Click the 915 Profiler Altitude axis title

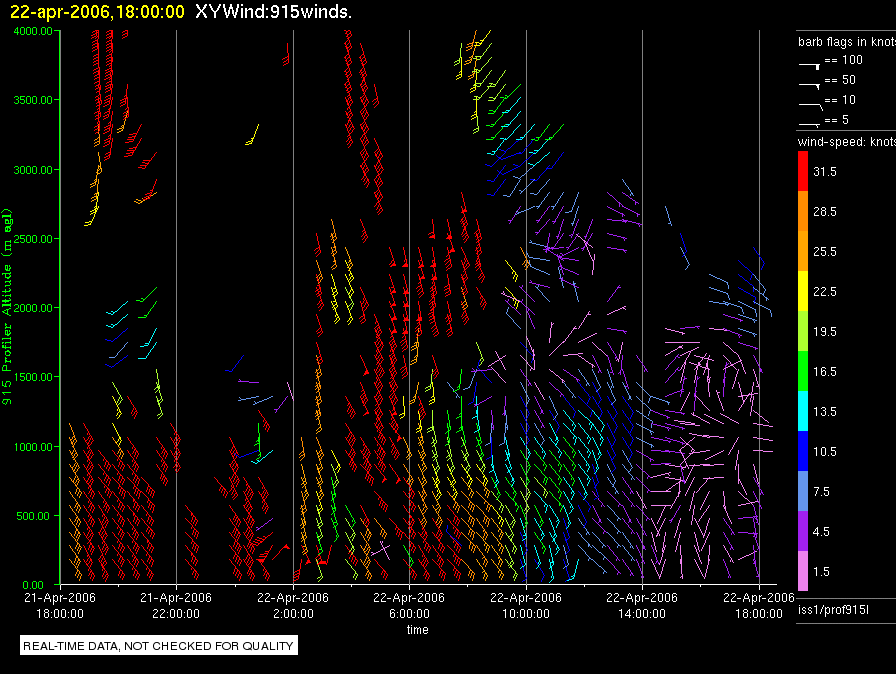(x=7, y=307)
